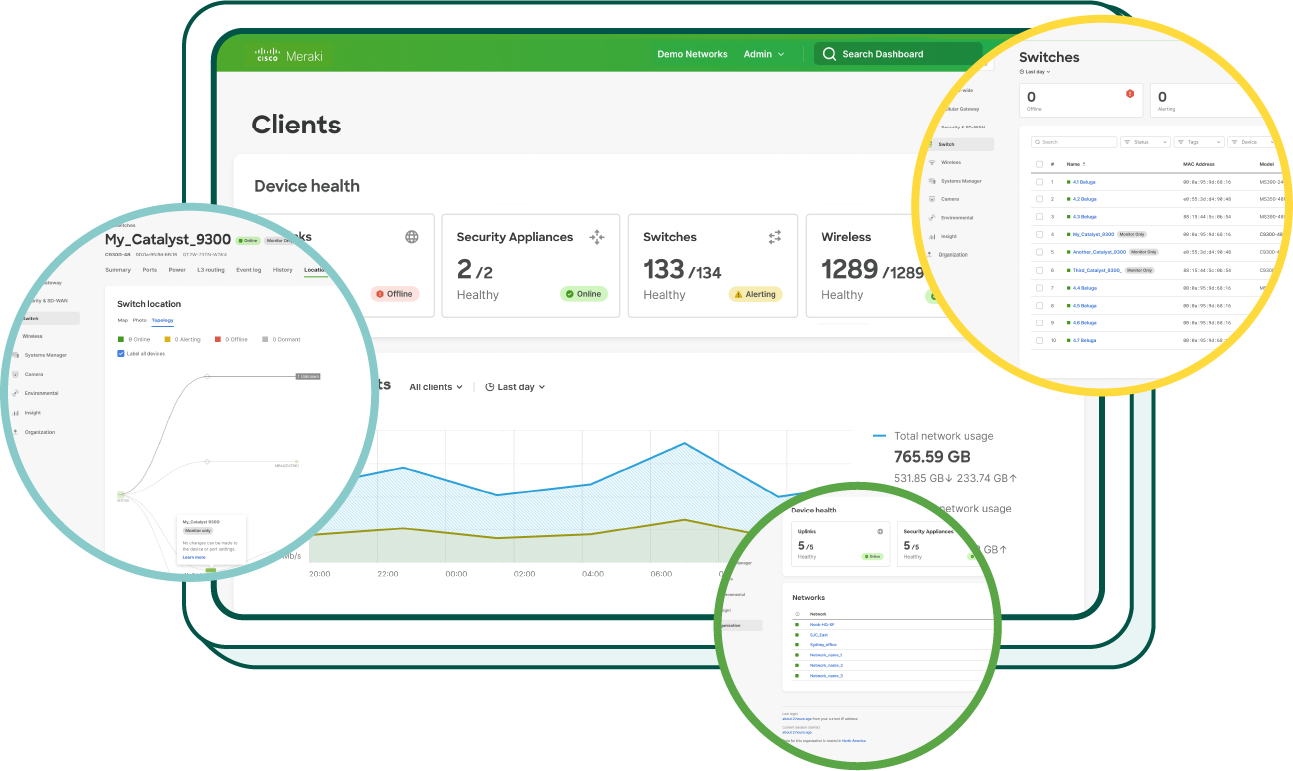1293x771 pixels.
Task: Click the Organization icon in Switches panel sidebar
Action: pos(931,254)
